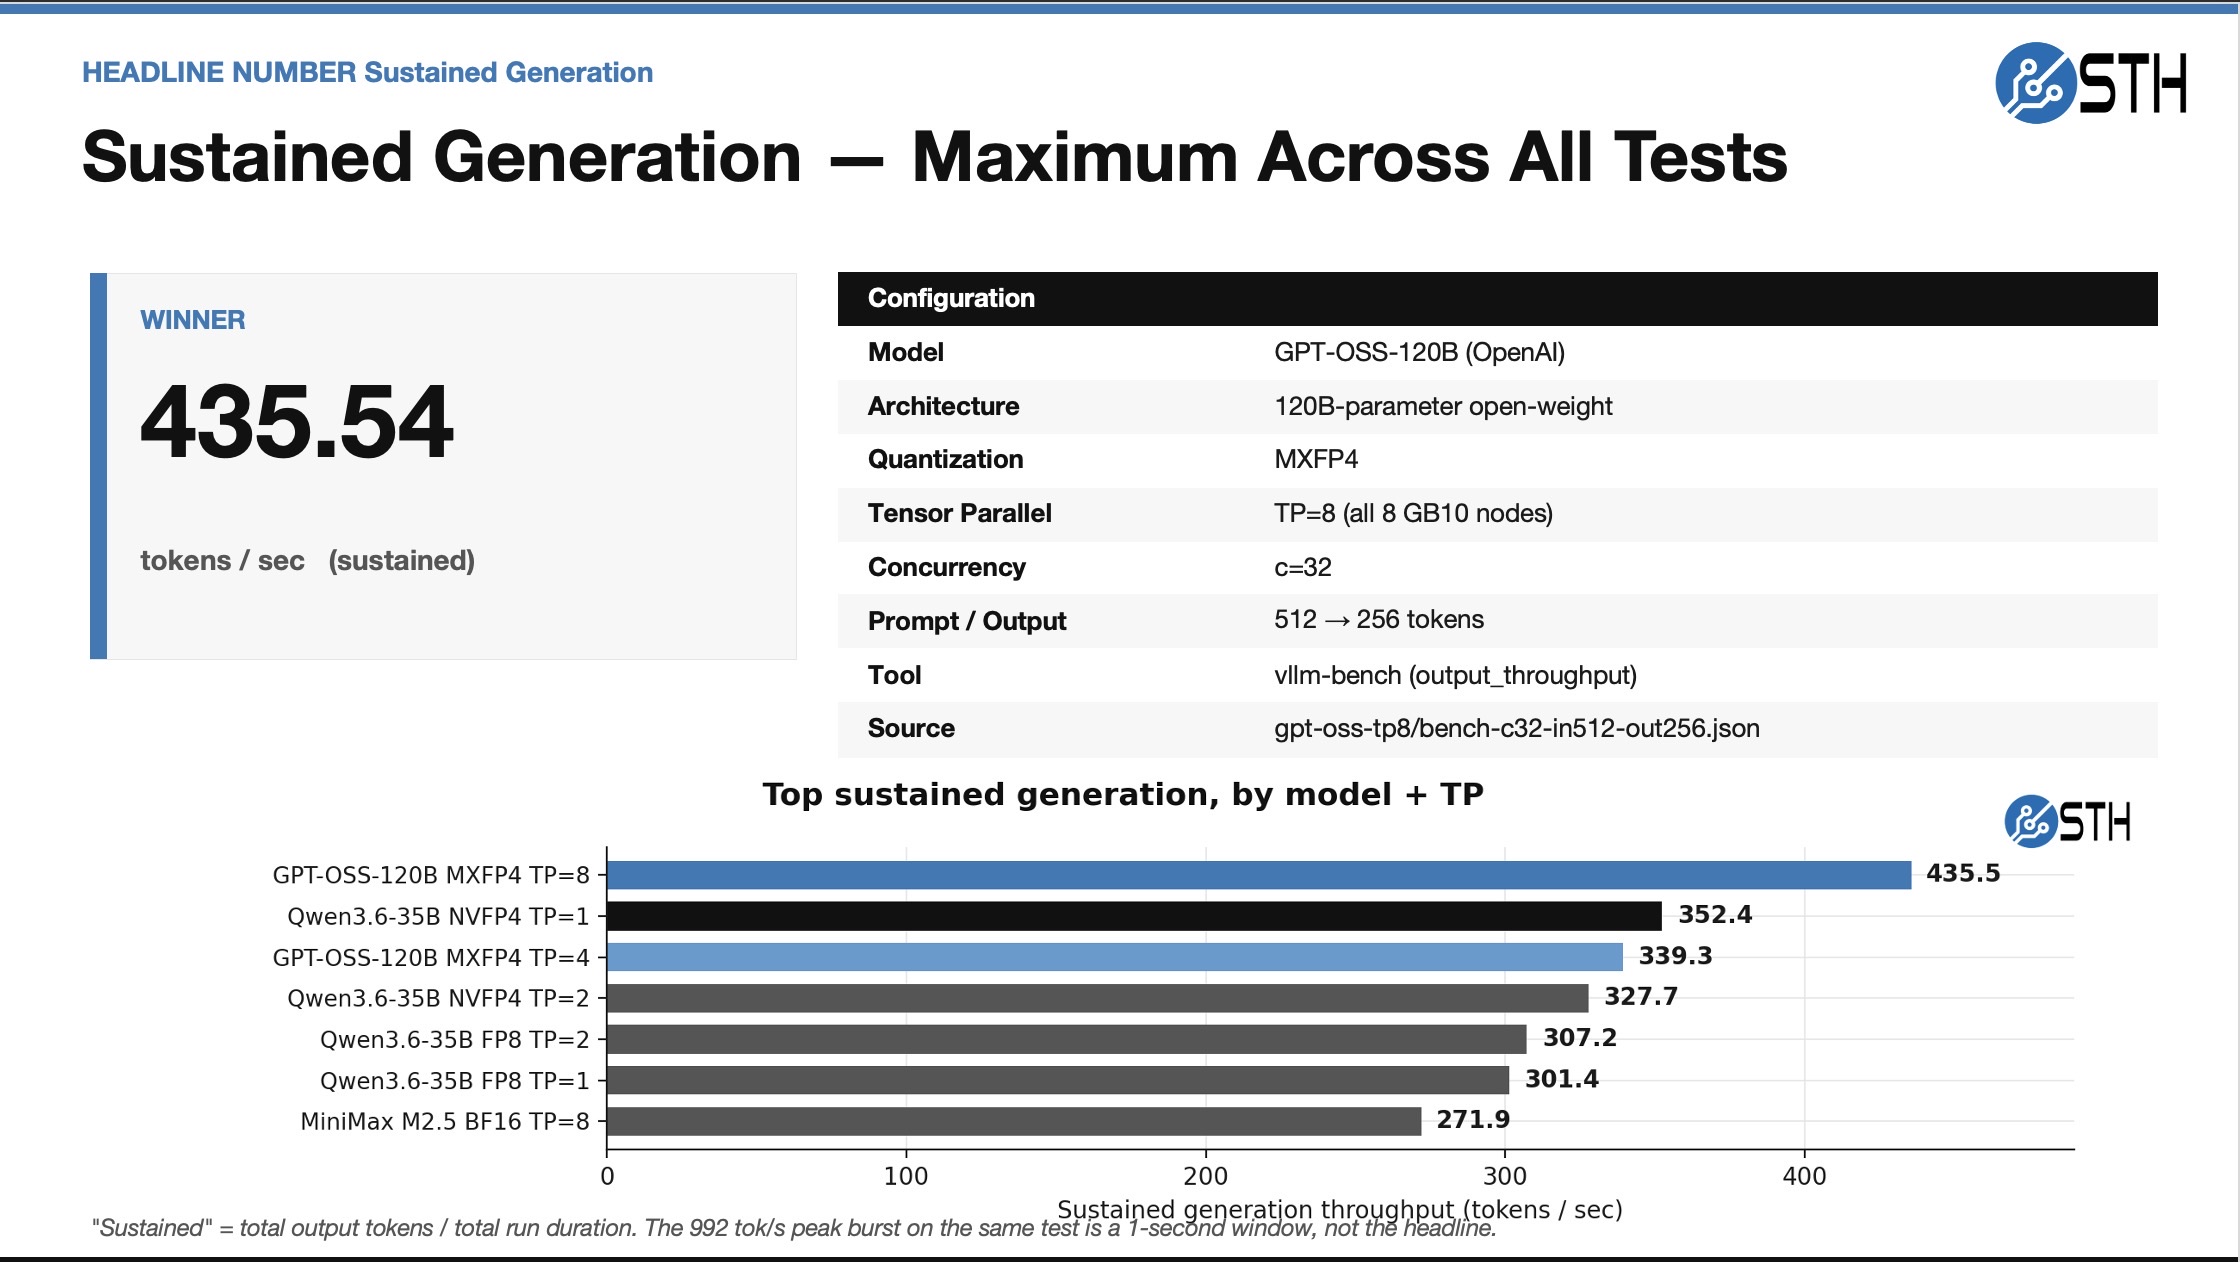
Task: Click the WINNER label in the card
Action: pyautogui.click(x=192, y=320)
